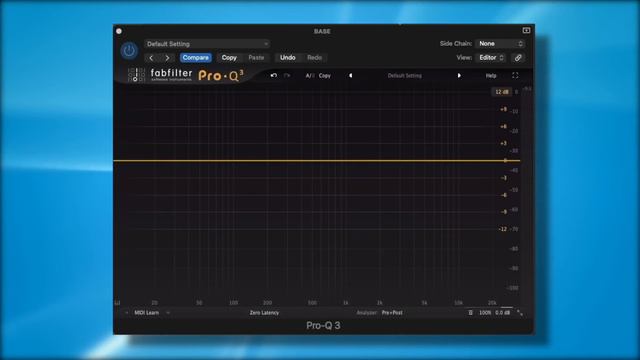Viewport: 640px width, 360px height.
Task: Click FabFilter redo arrow icon
Action: tap(287, 76)
